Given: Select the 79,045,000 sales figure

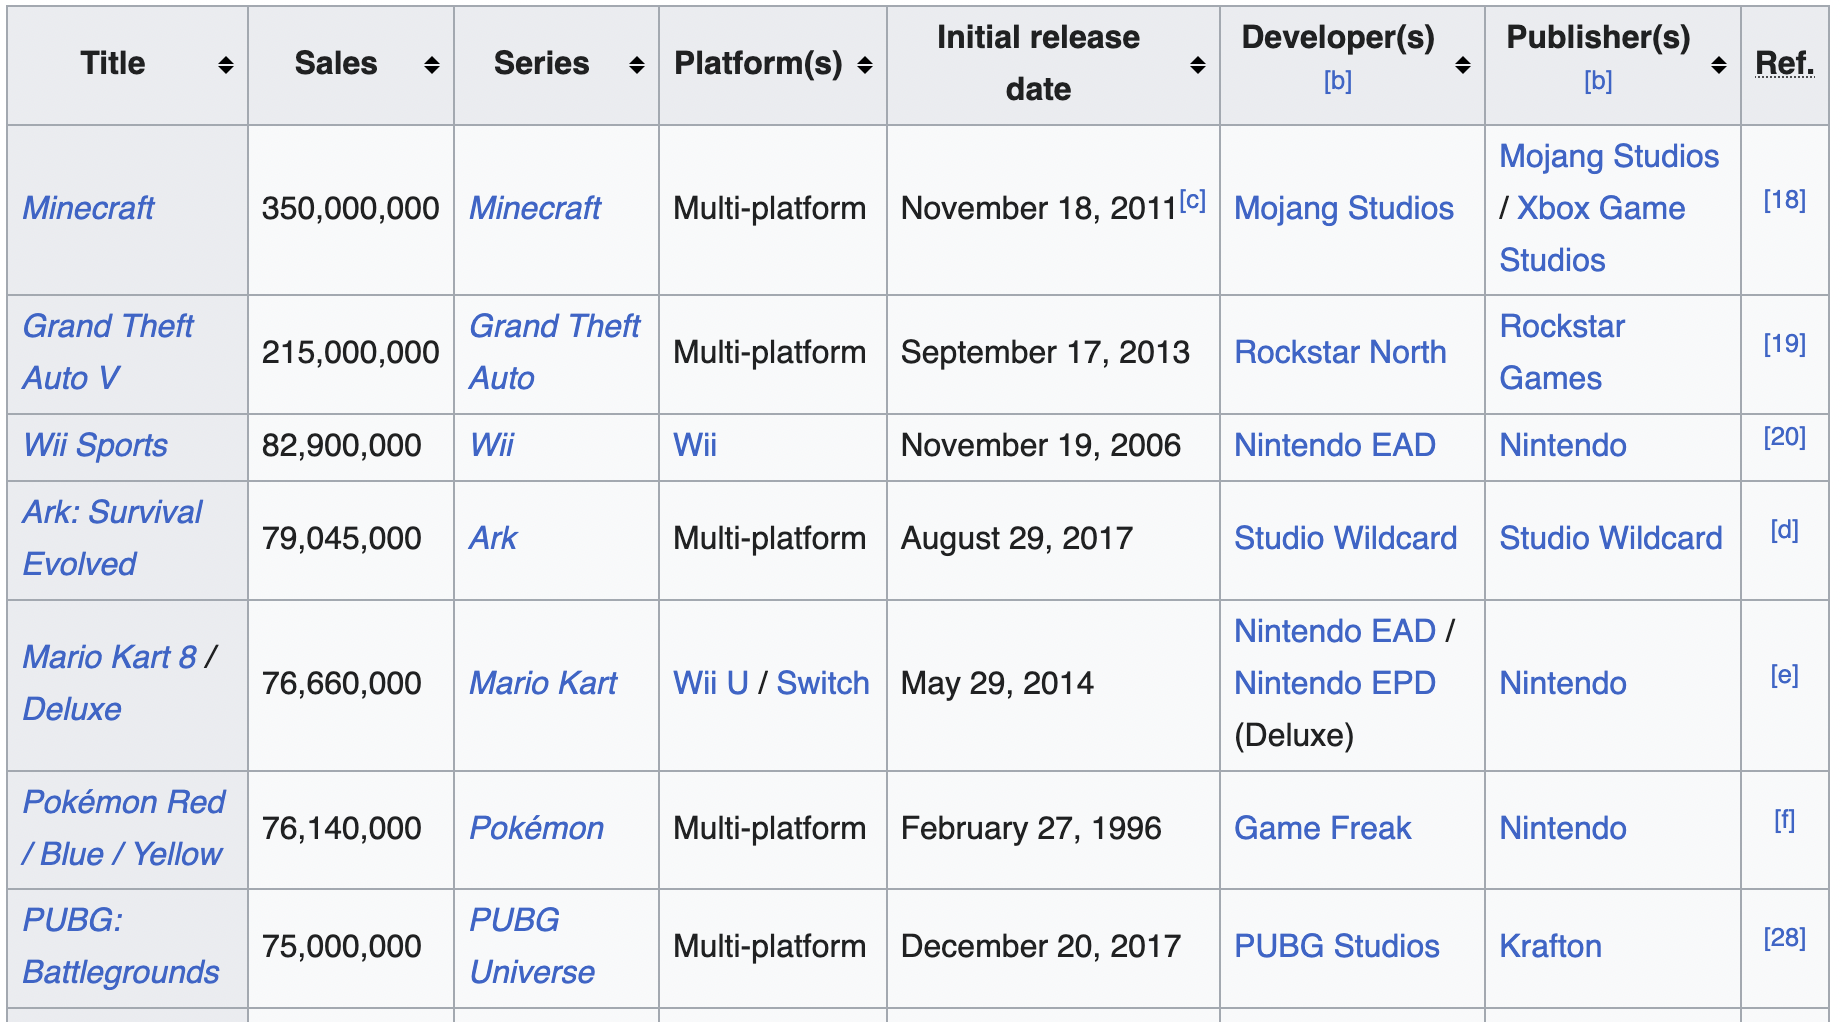Looking at the screenshot, I should [x=341, y=538].
